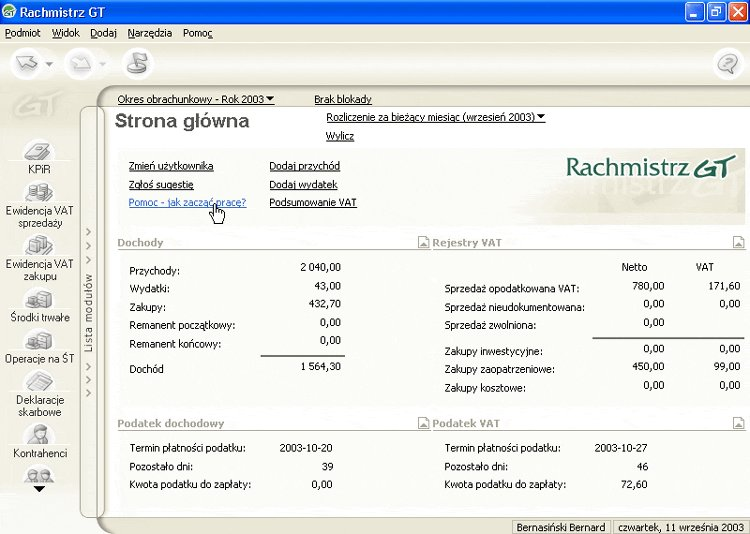Open the Podmiot menu
This screenshot has height=534, width=750.
coord(22,33)
